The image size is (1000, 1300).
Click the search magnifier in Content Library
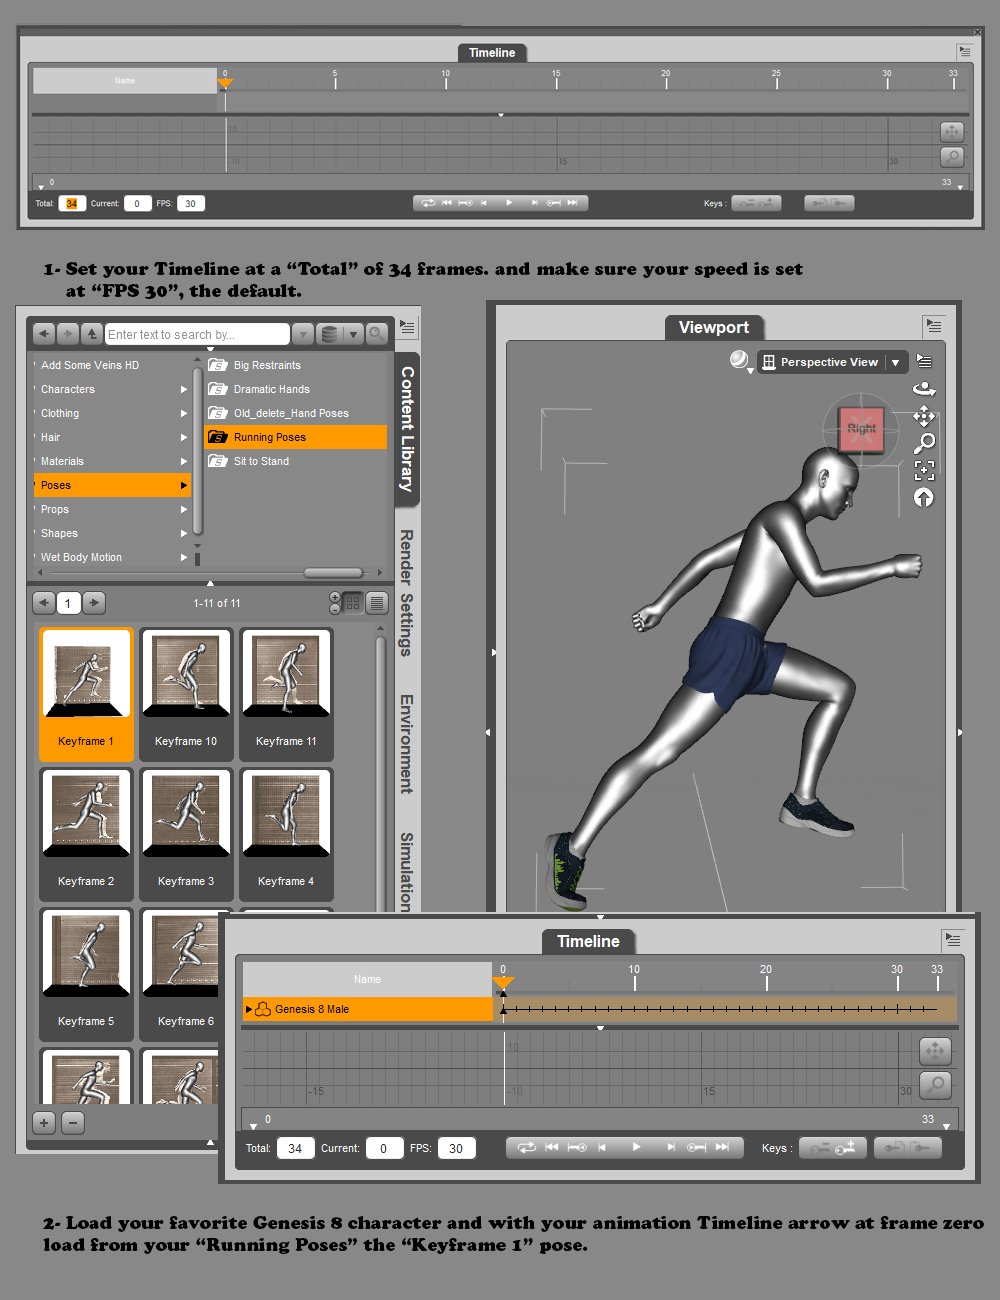[x=376, y=333]
